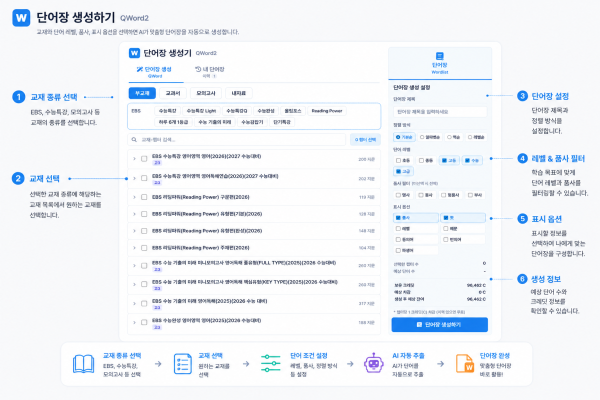Expand the row with 202 지문
Viewport: 600px width, 400px height.
tap(134, 178)
